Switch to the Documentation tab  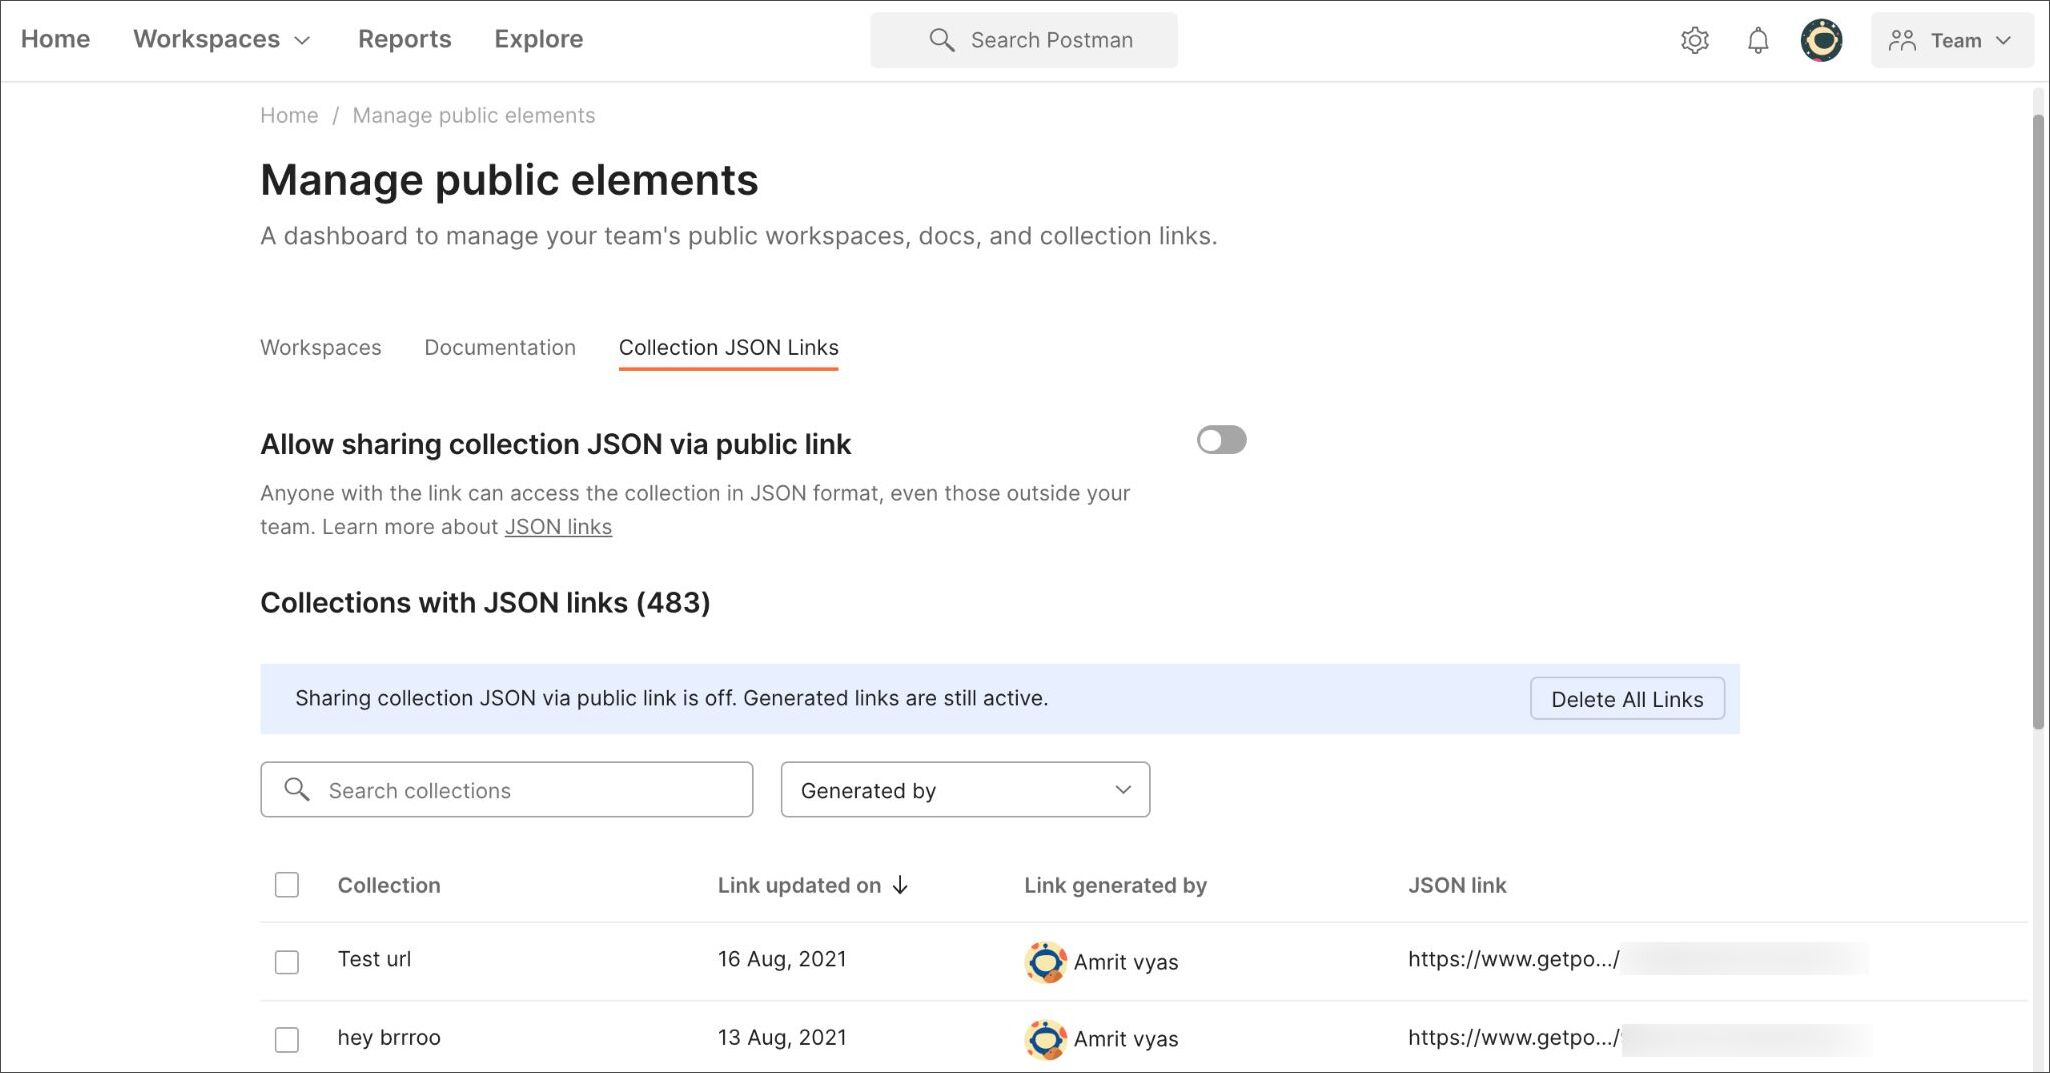coord(500,347)
